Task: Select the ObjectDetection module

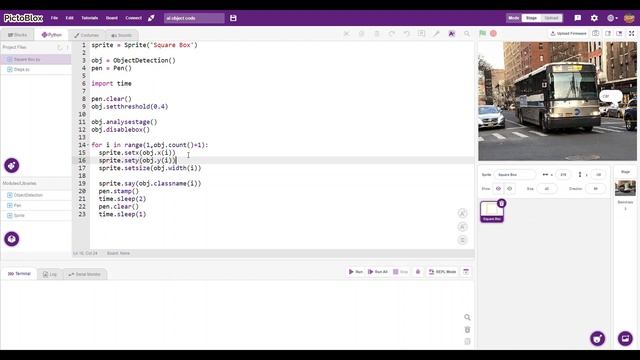Action: (x=36, y=195)
